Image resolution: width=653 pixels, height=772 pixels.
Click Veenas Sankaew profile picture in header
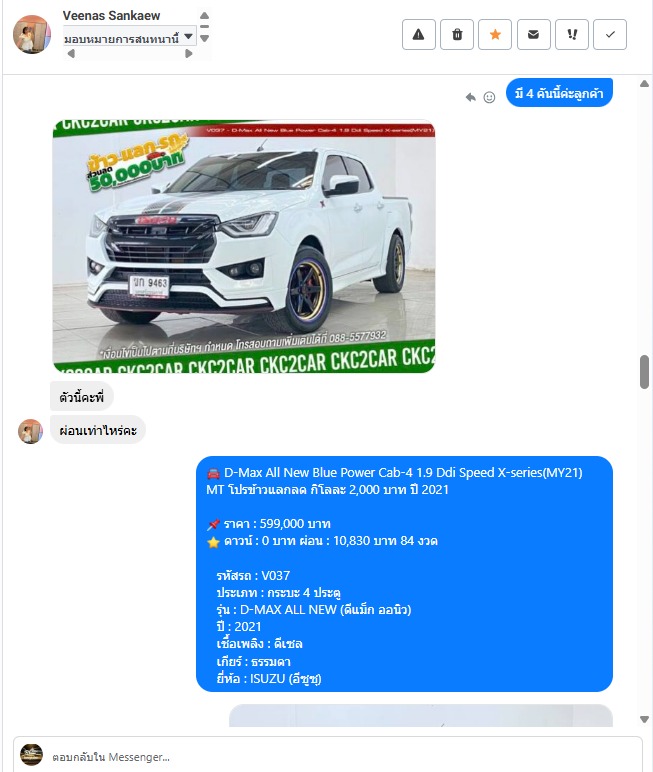(32, 34)
